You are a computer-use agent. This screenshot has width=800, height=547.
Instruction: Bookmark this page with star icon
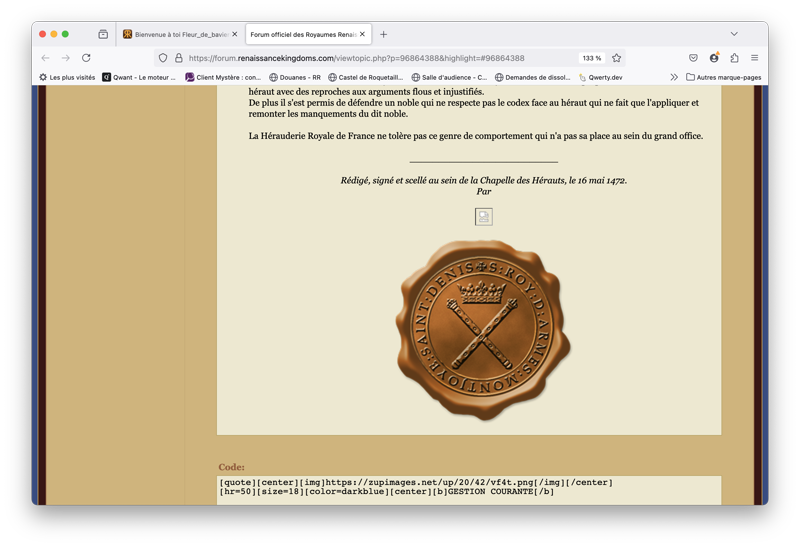pyautogui.click(x=616, y=58)
